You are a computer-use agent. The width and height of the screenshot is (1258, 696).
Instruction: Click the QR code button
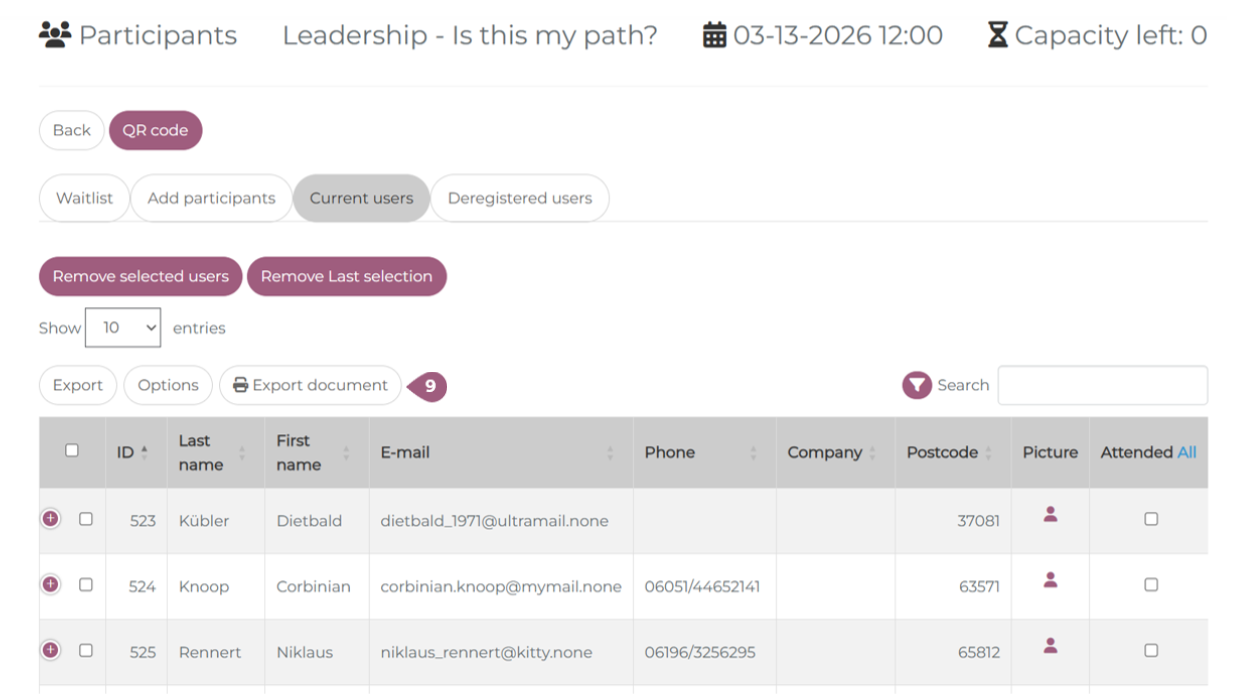[155, 130]
